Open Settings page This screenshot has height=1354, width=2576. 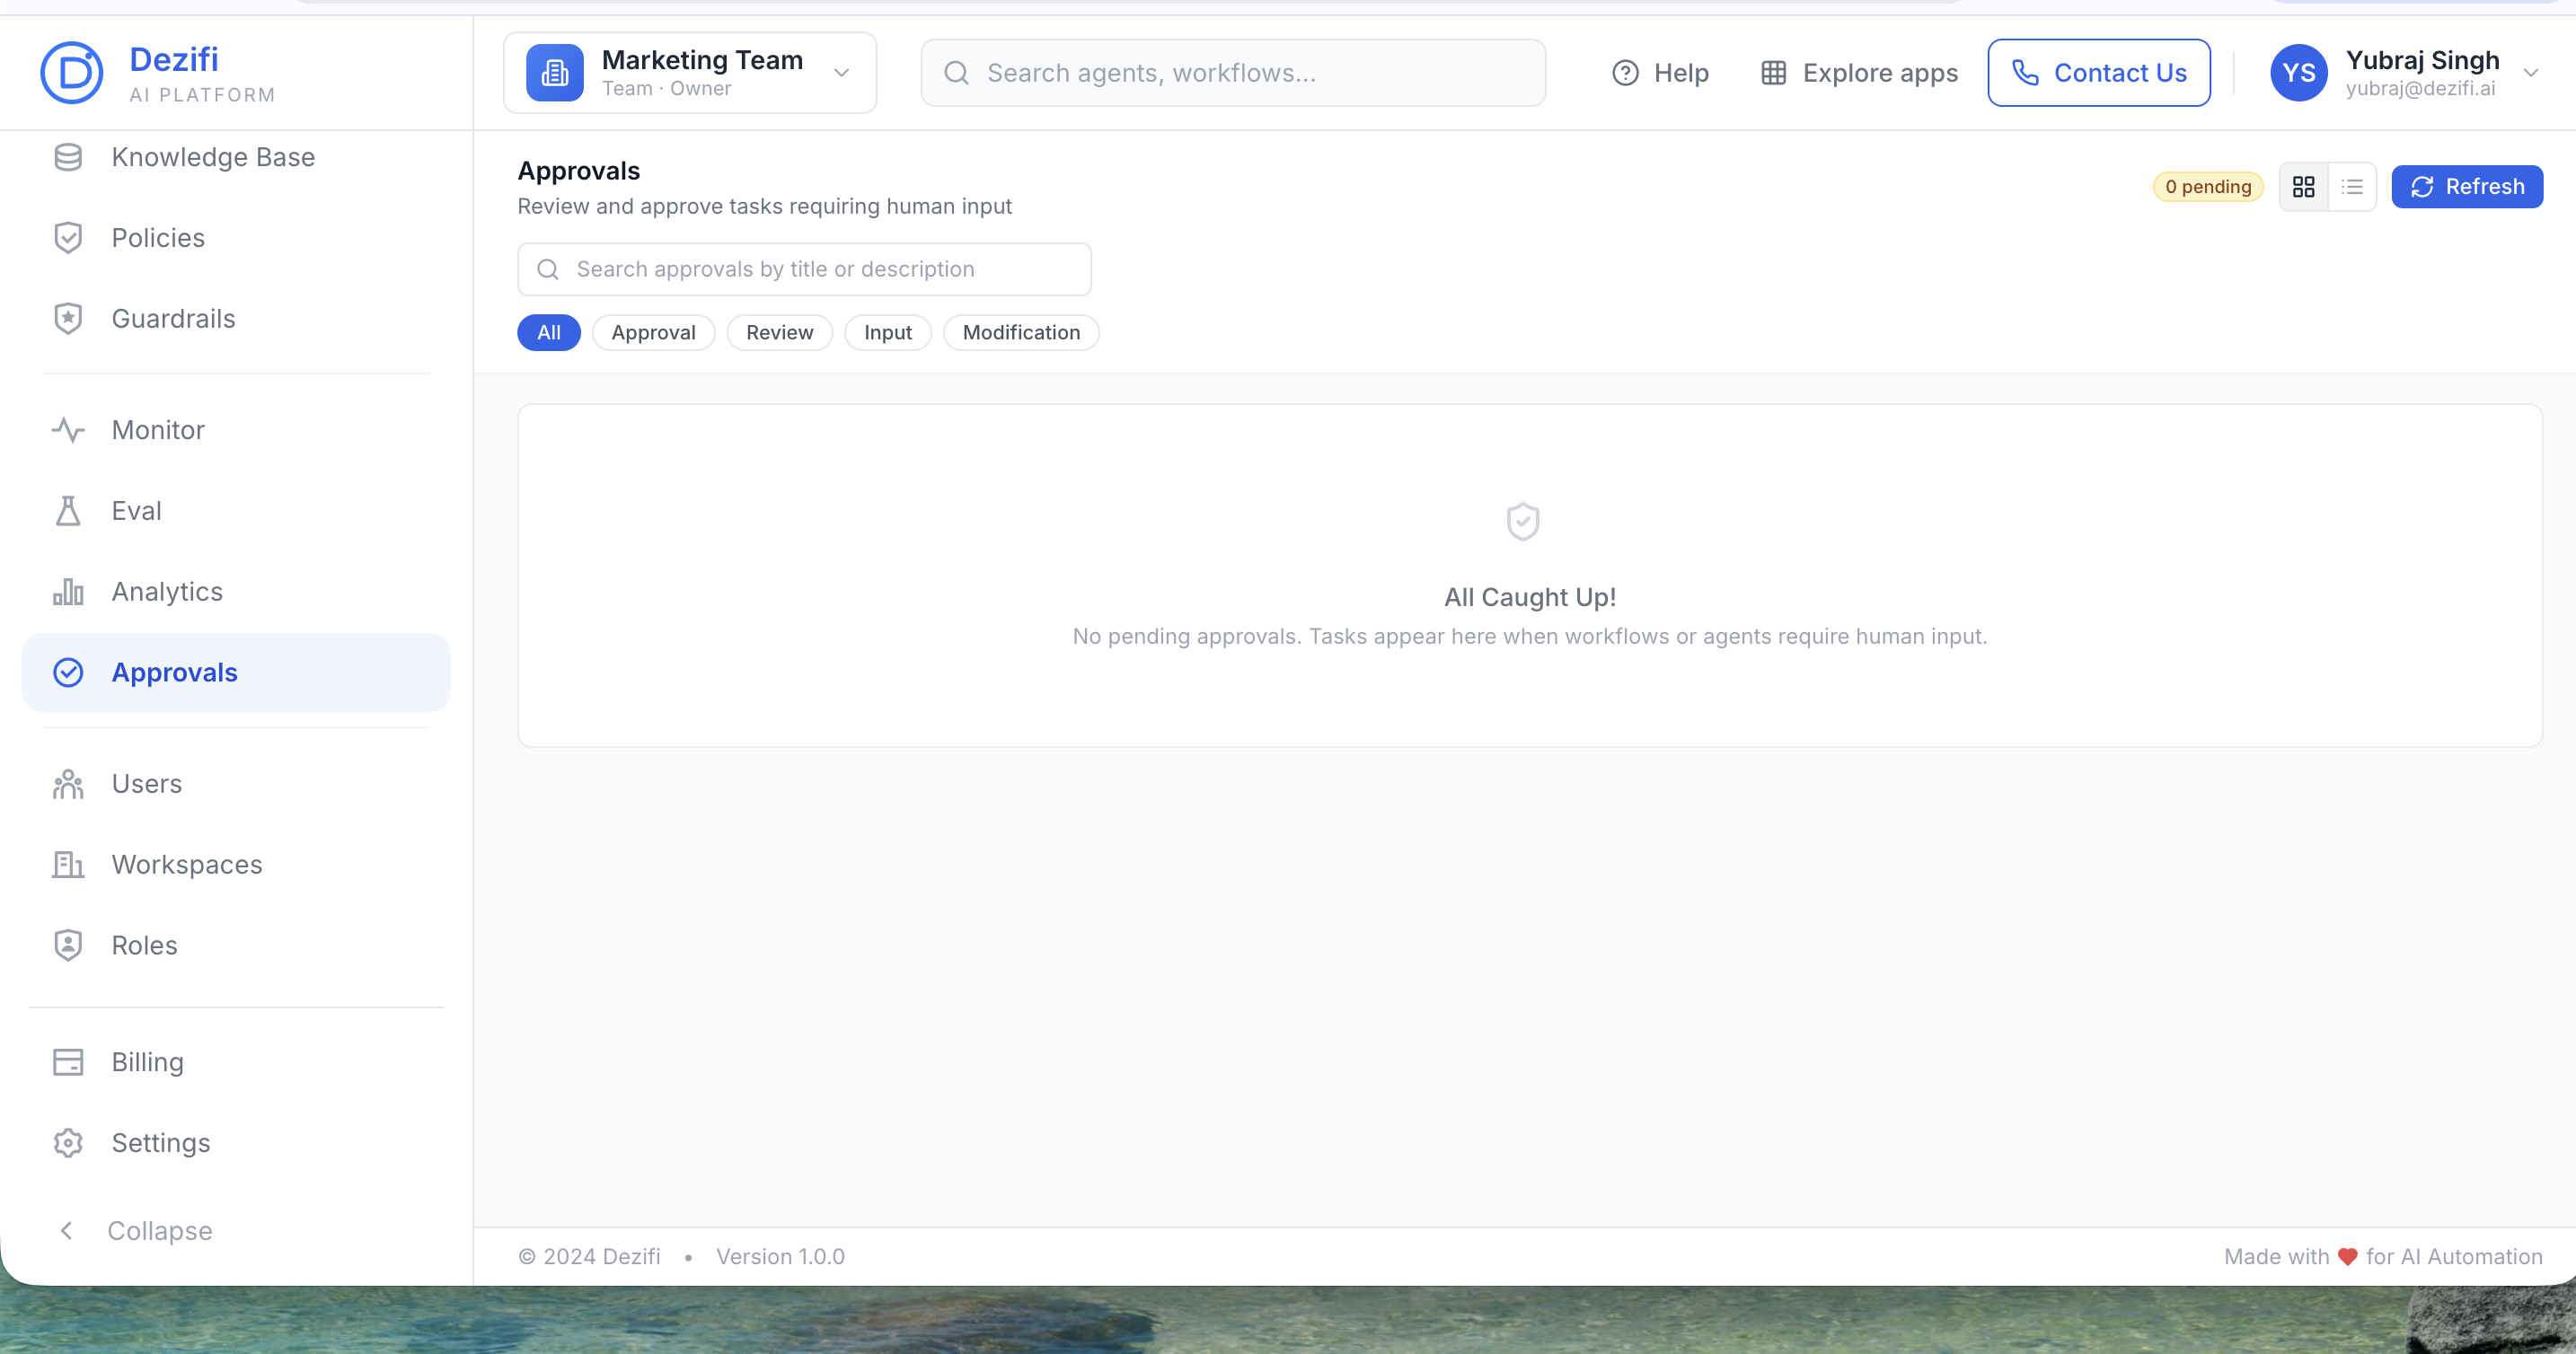tap(236, 1143)
